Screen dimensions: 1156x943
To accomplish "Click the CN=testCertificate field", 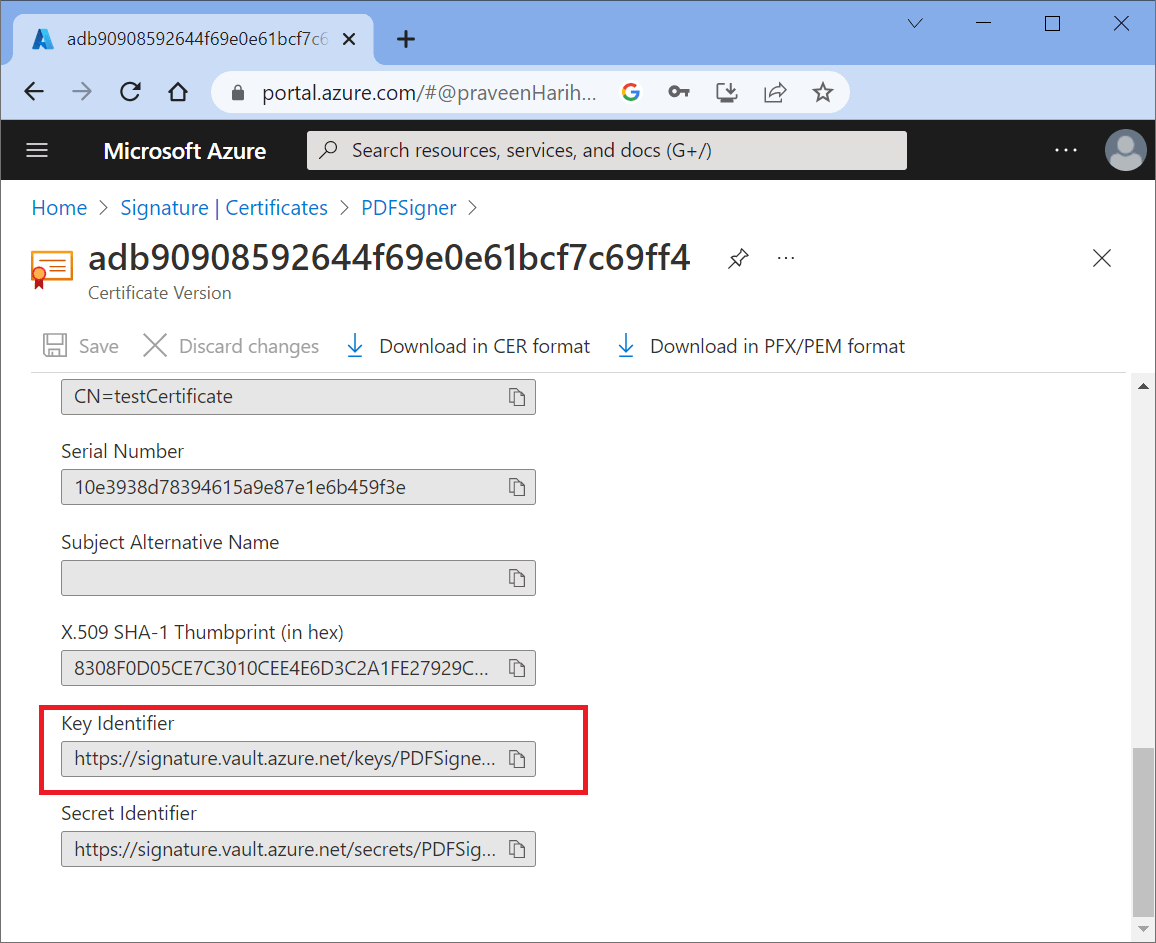I will [298, 397].
